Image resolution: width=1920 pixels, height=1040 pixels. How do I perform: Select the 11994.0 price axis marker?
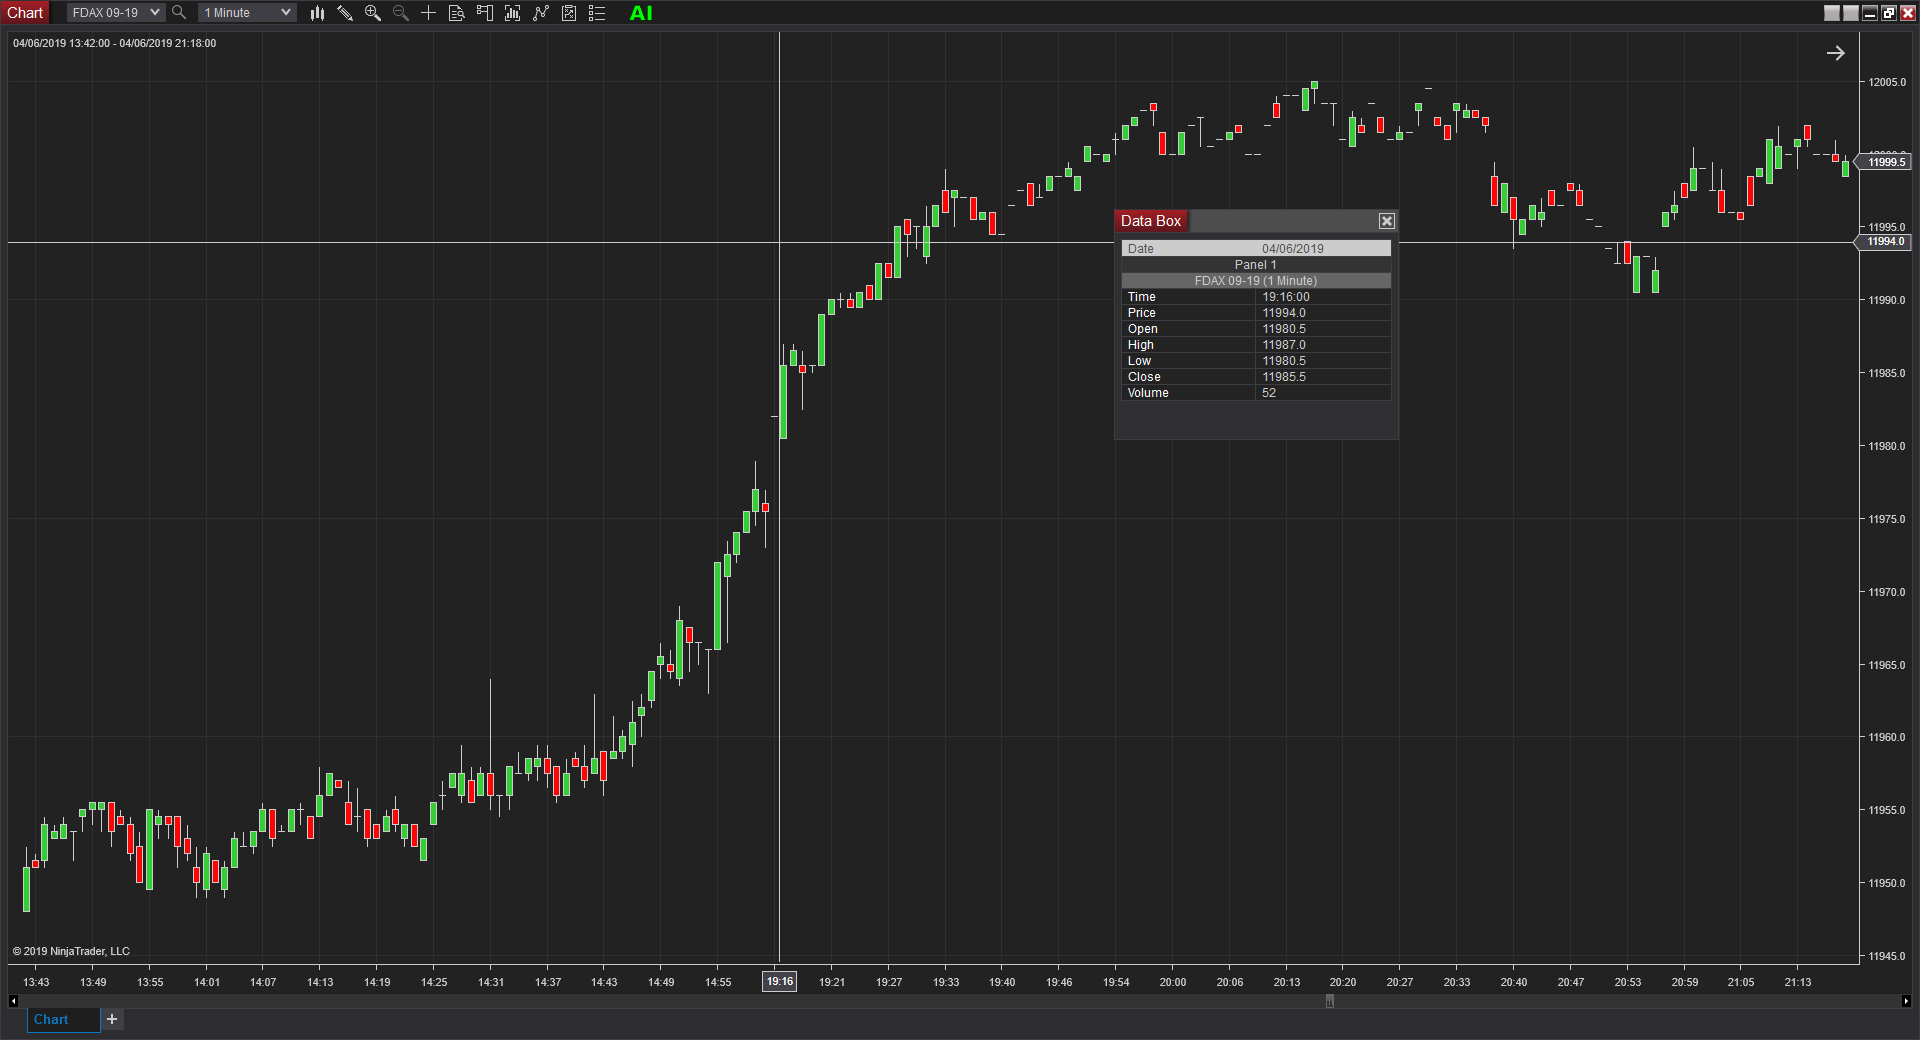click(1884, 242)
